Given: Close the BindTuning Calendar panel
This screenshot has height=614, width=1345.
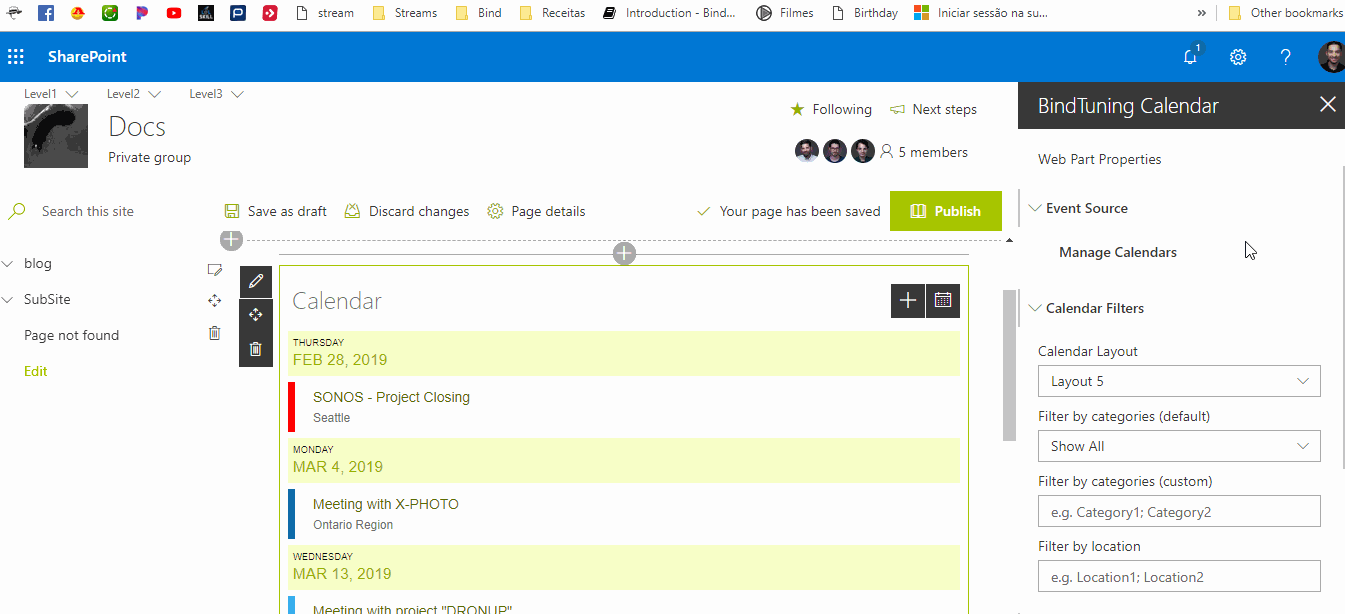Looking at the screenshot, I should point(1327,105).
